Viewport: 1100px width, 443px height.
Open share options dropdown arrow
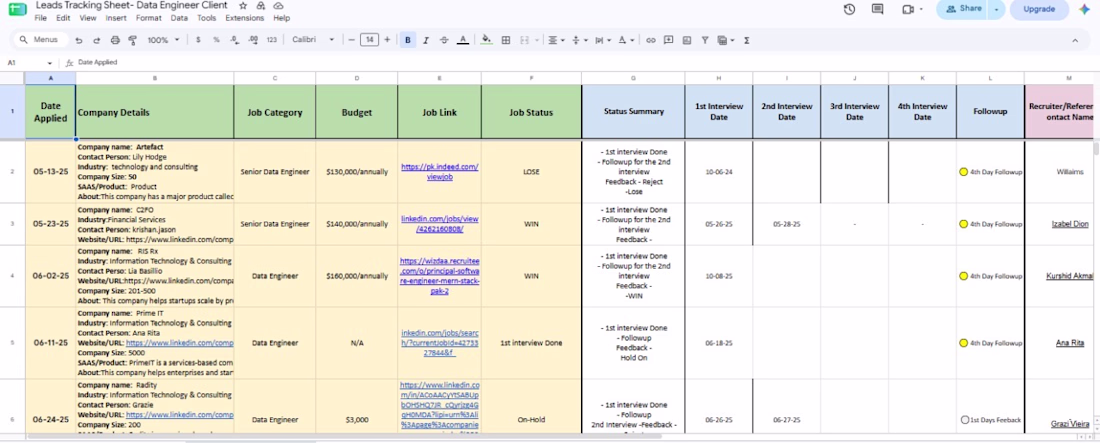point(996,9)
